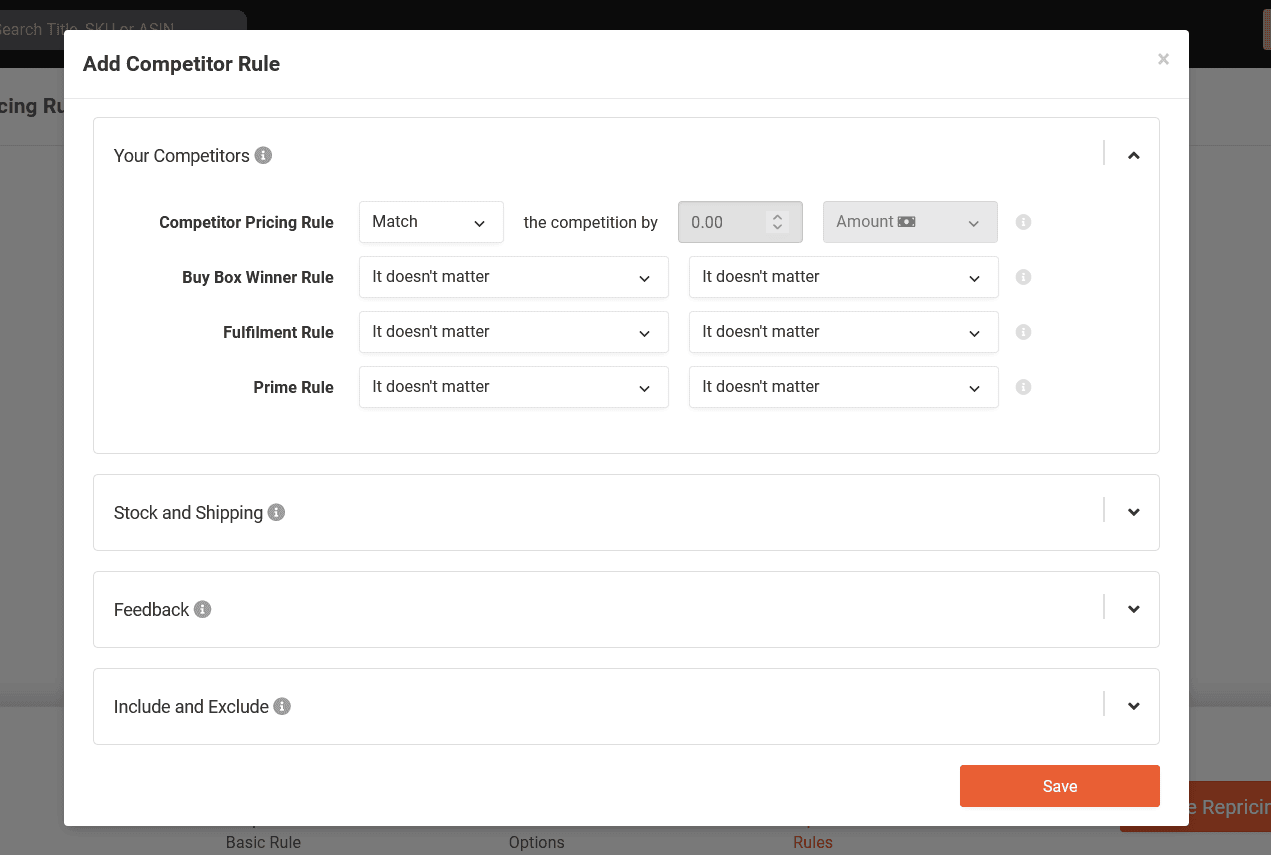Increment the competition amount using the stepper
Viewport: 1271px width, 855px height.
coord(777,217)
